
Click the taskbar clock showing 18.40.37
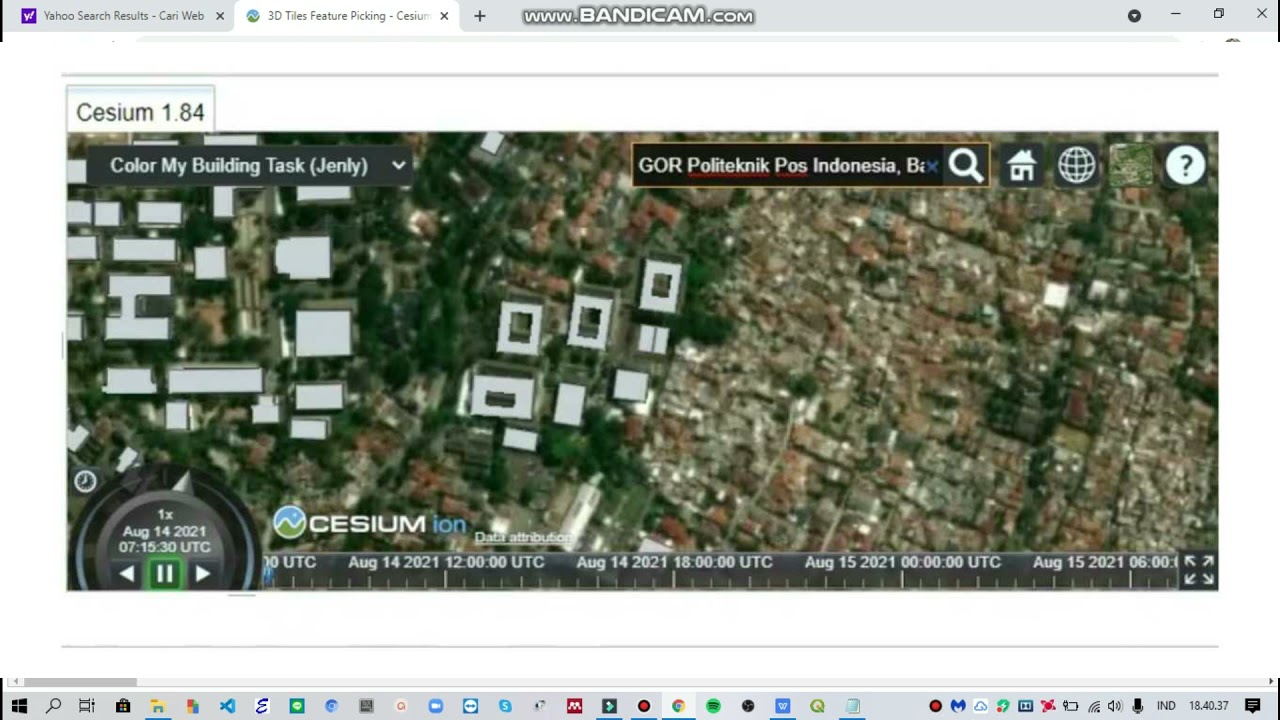1209,706
